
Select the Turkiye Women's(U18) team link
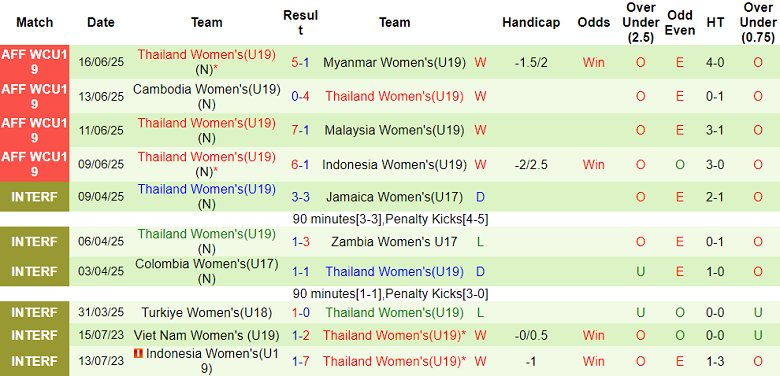pyautogui.click(x=207, y=313)
